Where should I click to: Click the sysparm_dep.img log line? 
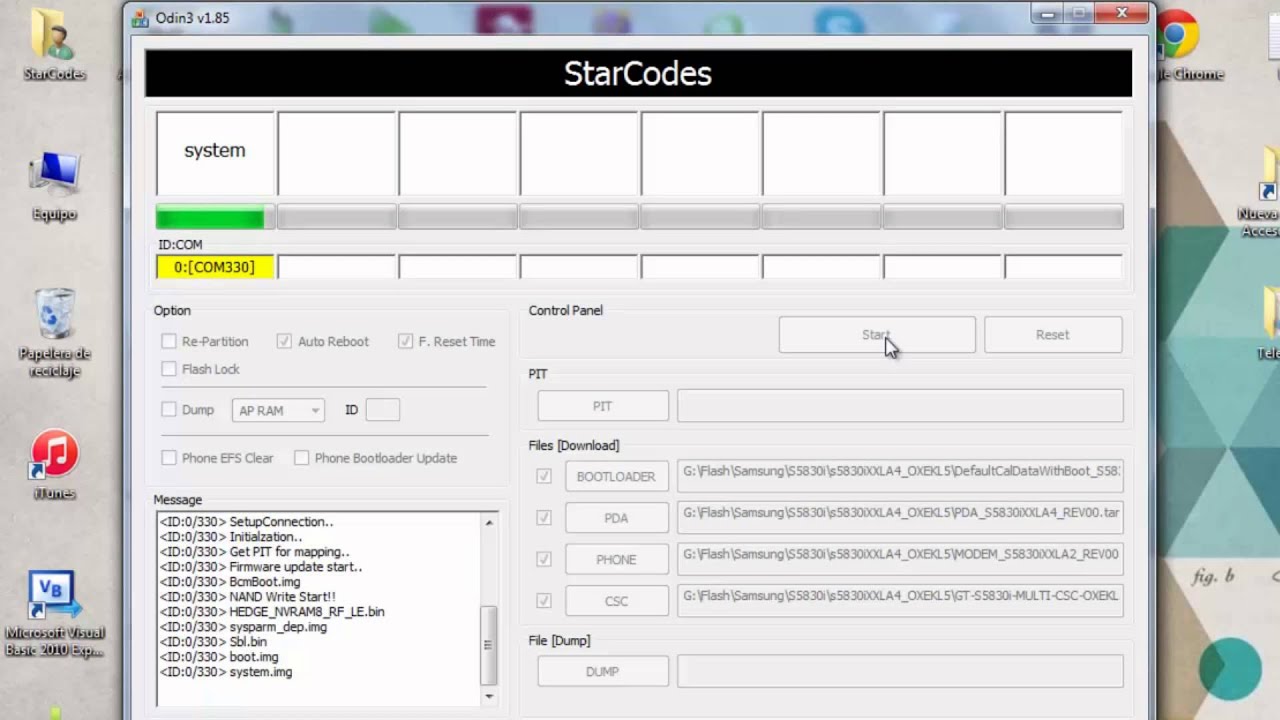click(243, 627)
